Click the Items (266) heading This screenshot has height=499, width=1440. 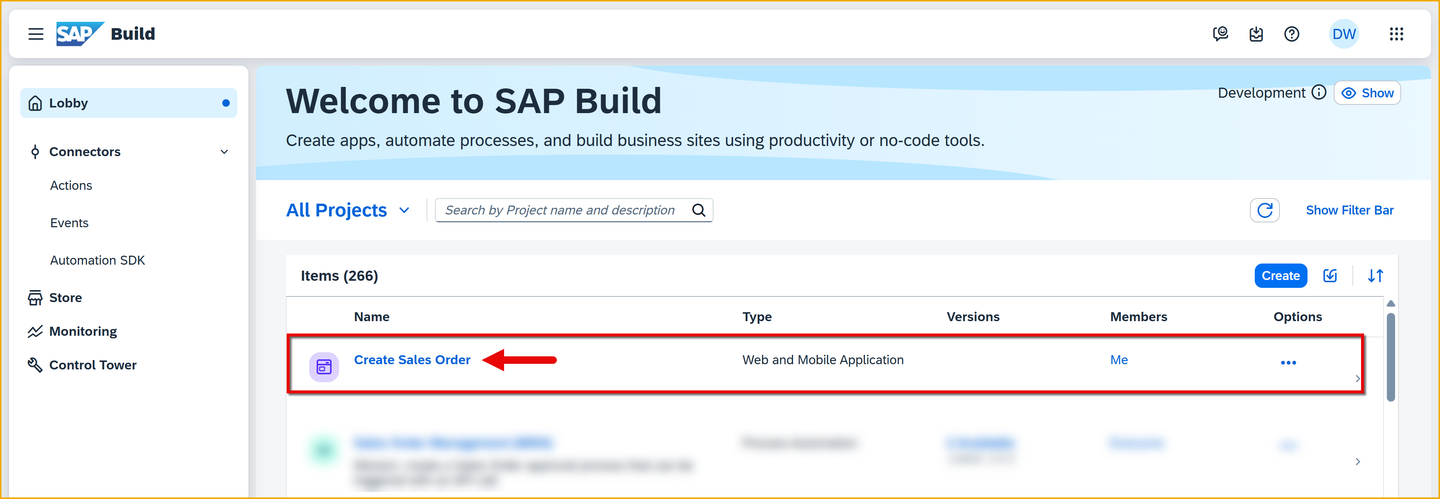click(339, 276)
